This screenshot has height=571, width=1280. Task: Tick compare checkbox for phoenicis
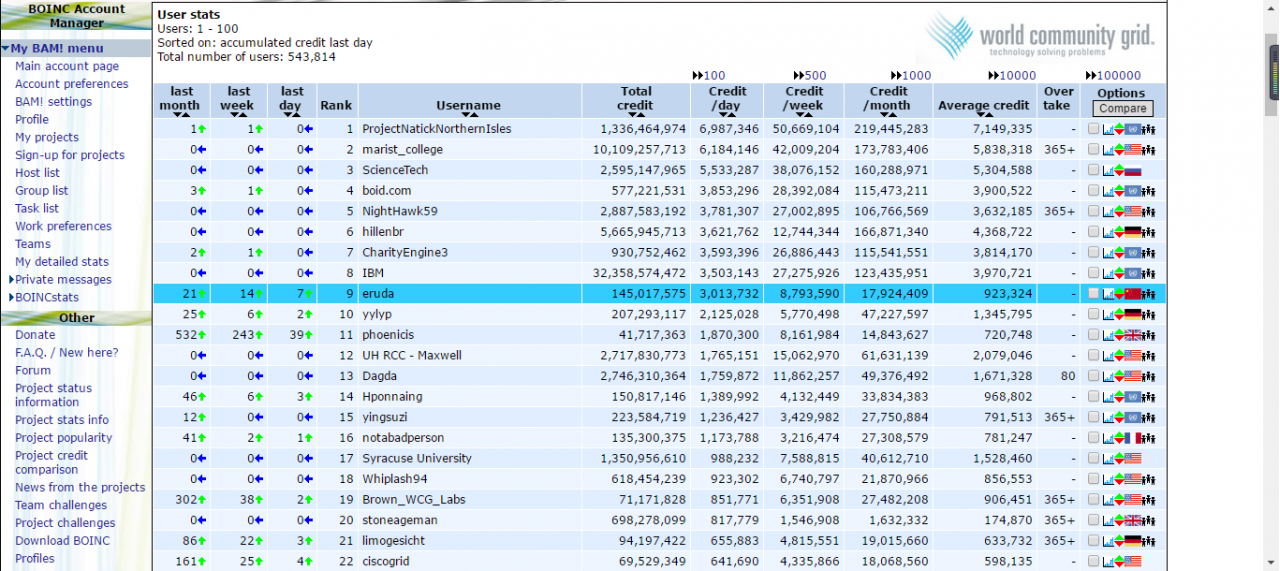coord(1093,335)
